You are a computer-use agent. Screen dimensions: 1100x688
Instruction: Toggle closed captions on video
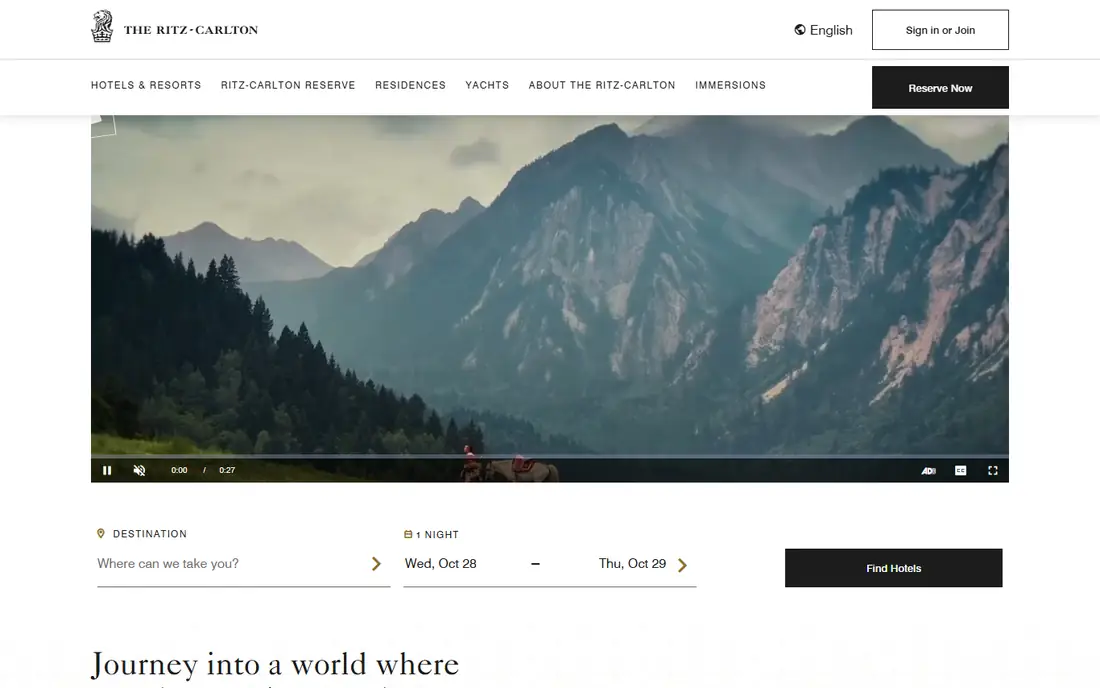coord(960,471)
